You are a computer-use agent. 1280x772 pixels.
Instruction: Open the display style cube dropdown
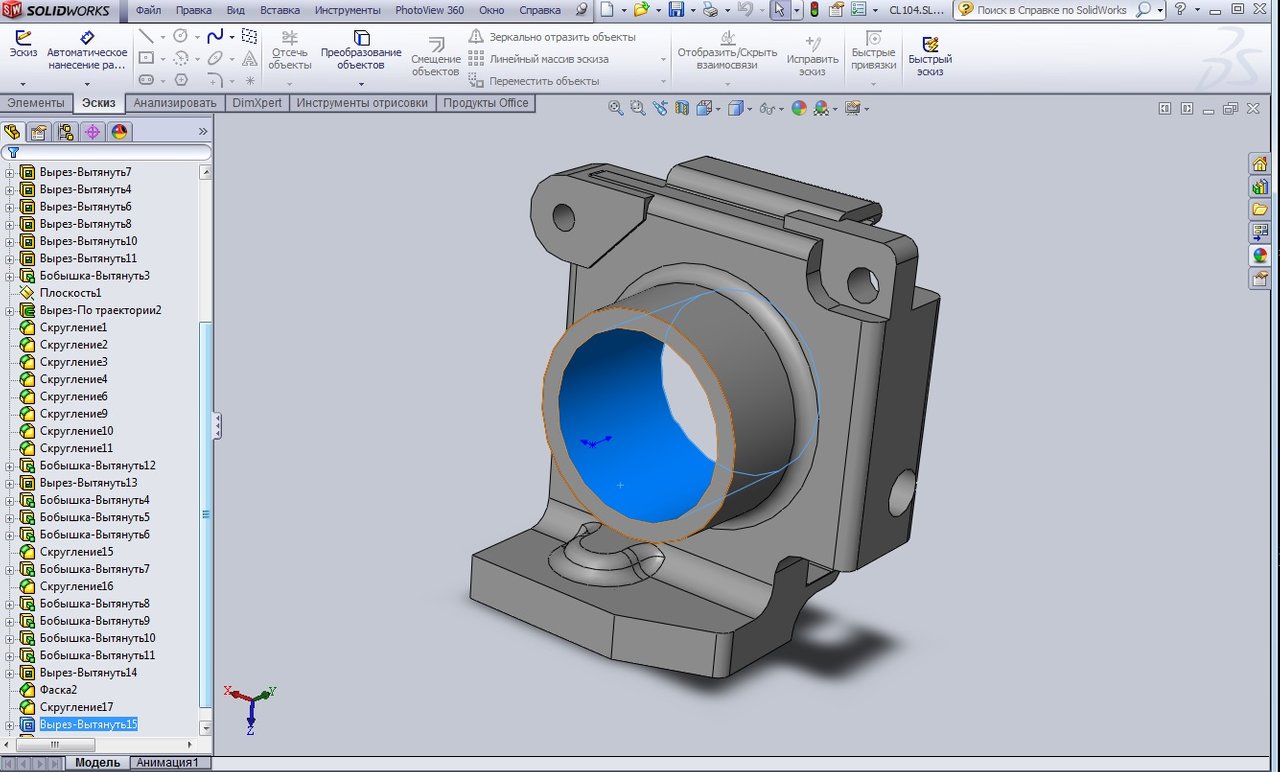pos(751,109)
